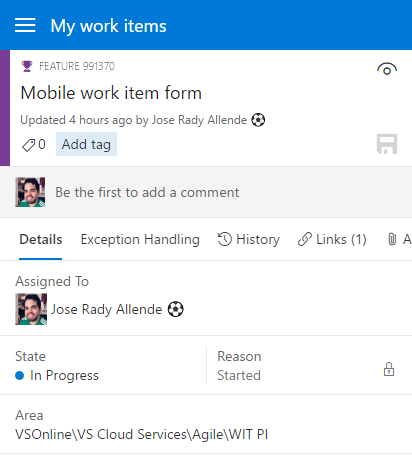Open the hamburger navigation menu
412x456 pixels.
tap(25, 26)
